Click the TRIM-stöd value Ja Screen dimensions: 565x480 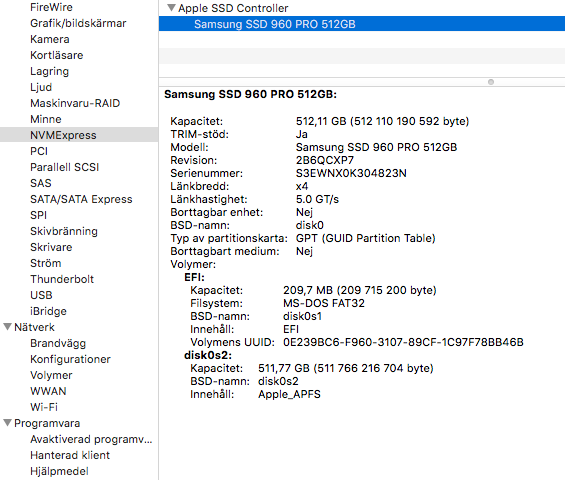coord(302,134)
